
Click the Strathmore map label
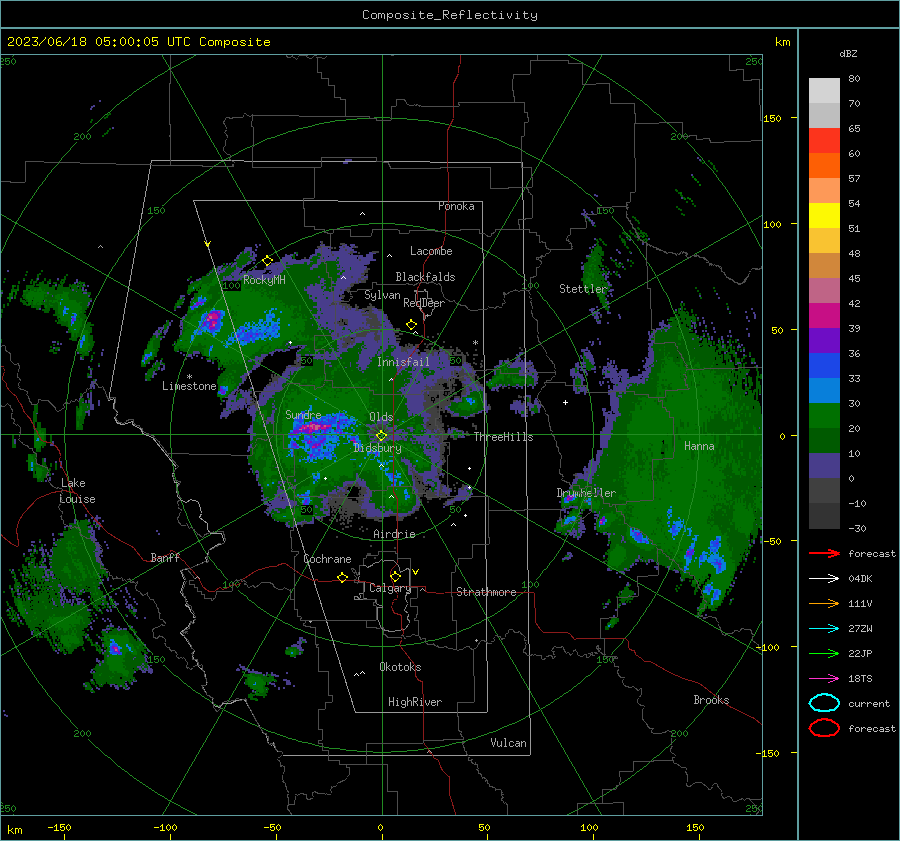(x=486, y=592)
